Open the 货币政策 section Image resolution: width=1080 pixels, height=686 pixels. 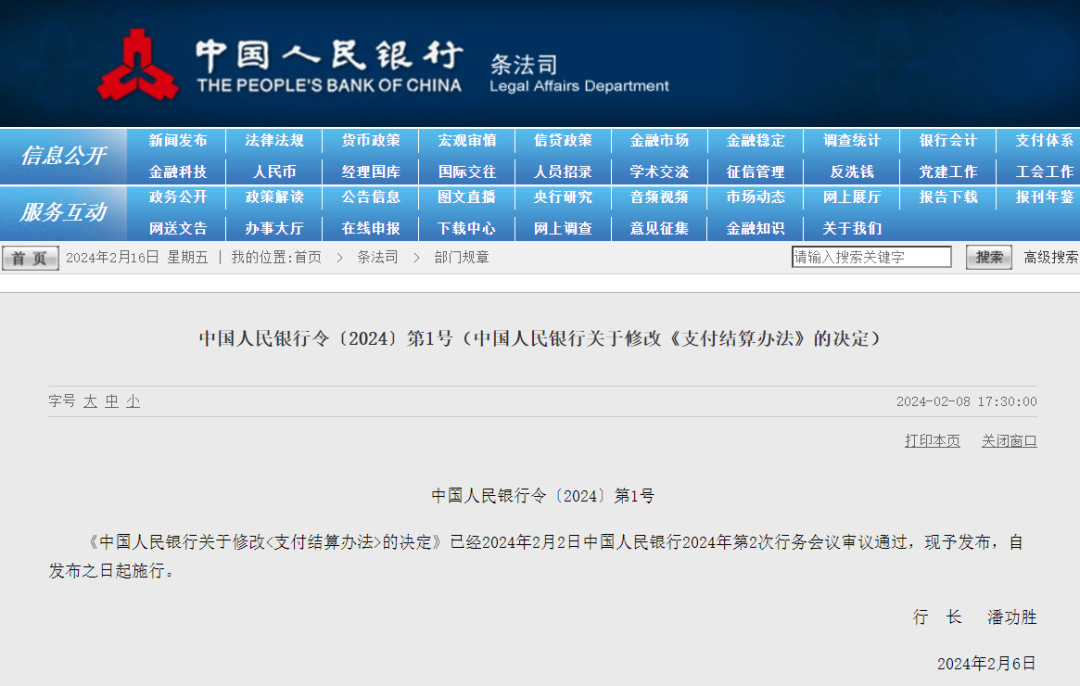click(x=369, y=141)
